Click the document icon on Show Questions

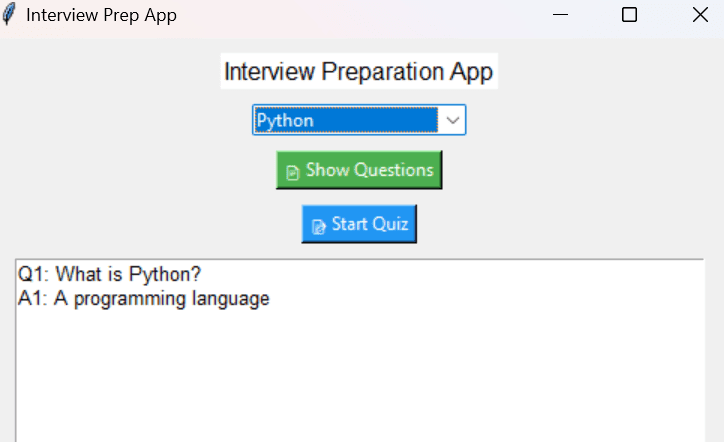pos(292,172)
